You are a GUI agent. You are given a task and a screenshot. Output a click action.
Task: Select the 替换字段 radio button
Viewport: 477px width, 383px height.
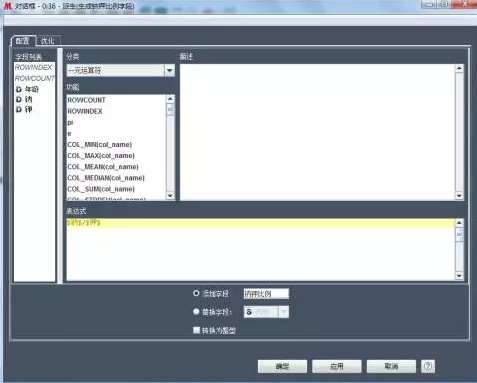tap(196, 312)
